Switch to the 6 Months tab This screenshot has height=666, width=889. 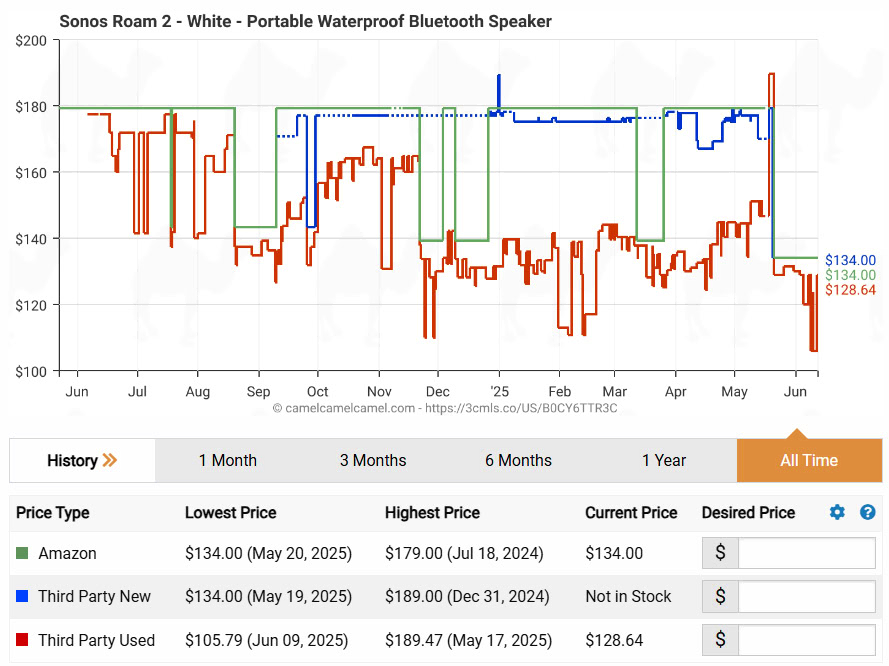pos(518,460)
